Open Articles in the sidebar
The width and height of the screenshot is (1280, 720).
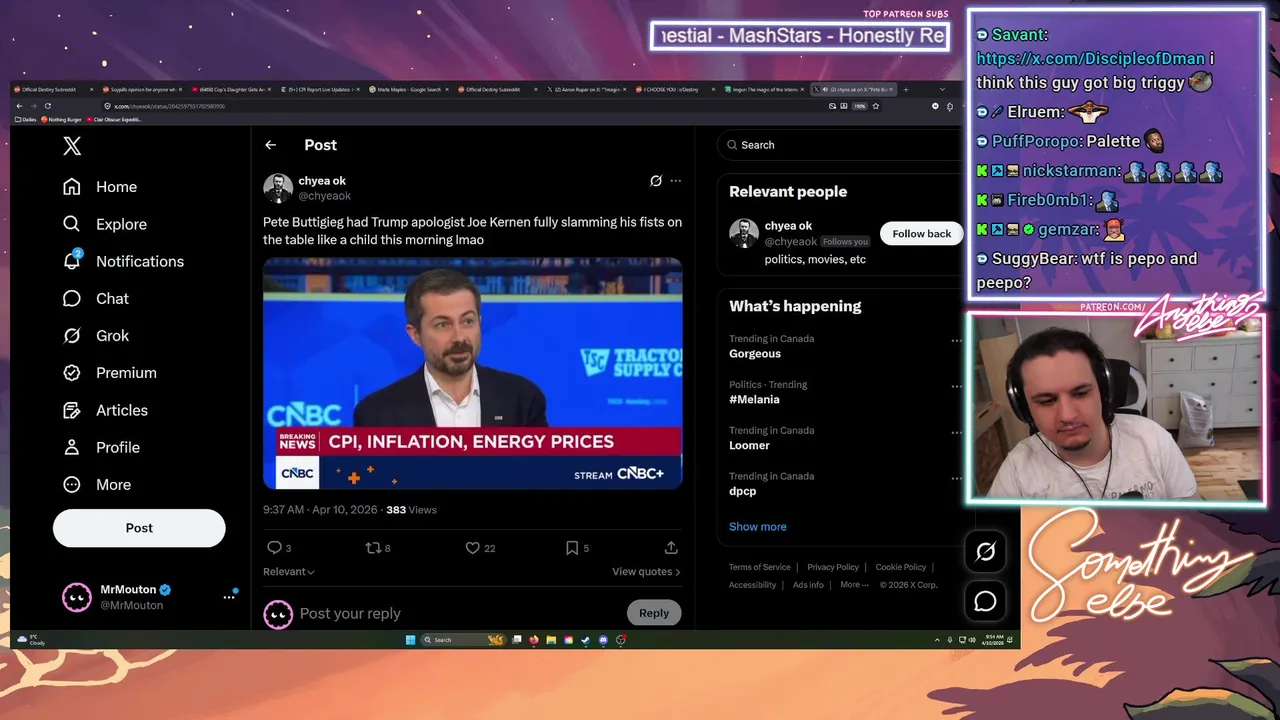(x=105, y=410)
